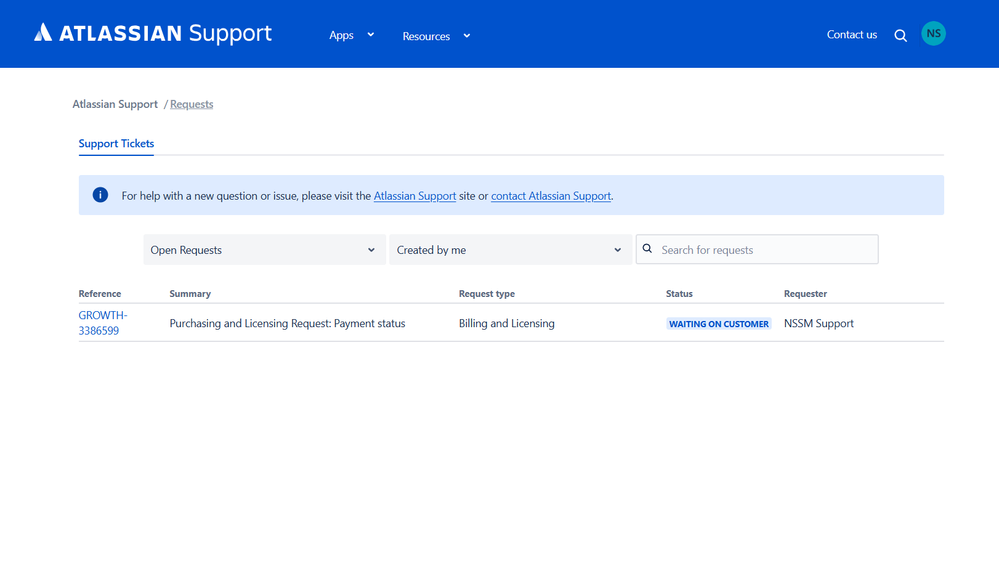Click the Billing and Licensing cell
Image resolution: width=999 pixels, height=565 pixels.
507,324
